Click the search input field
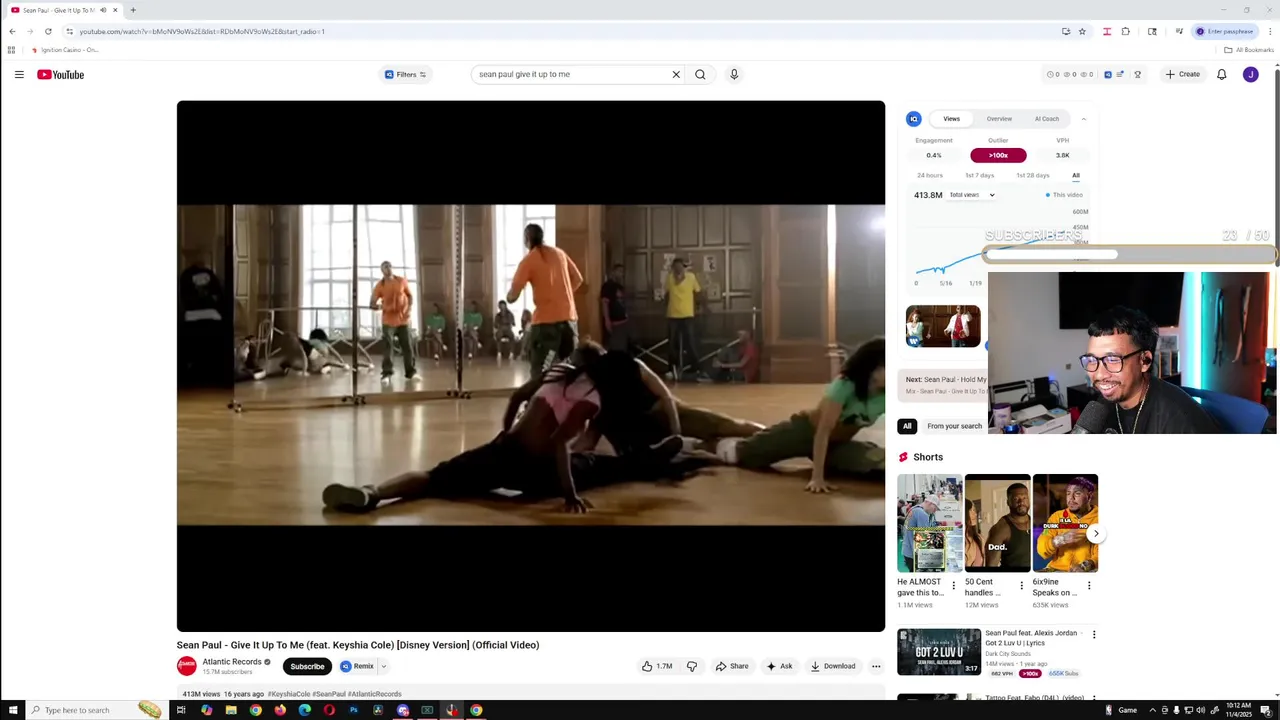This screenshot has height=720, width=1280. [x=570, y=74]
